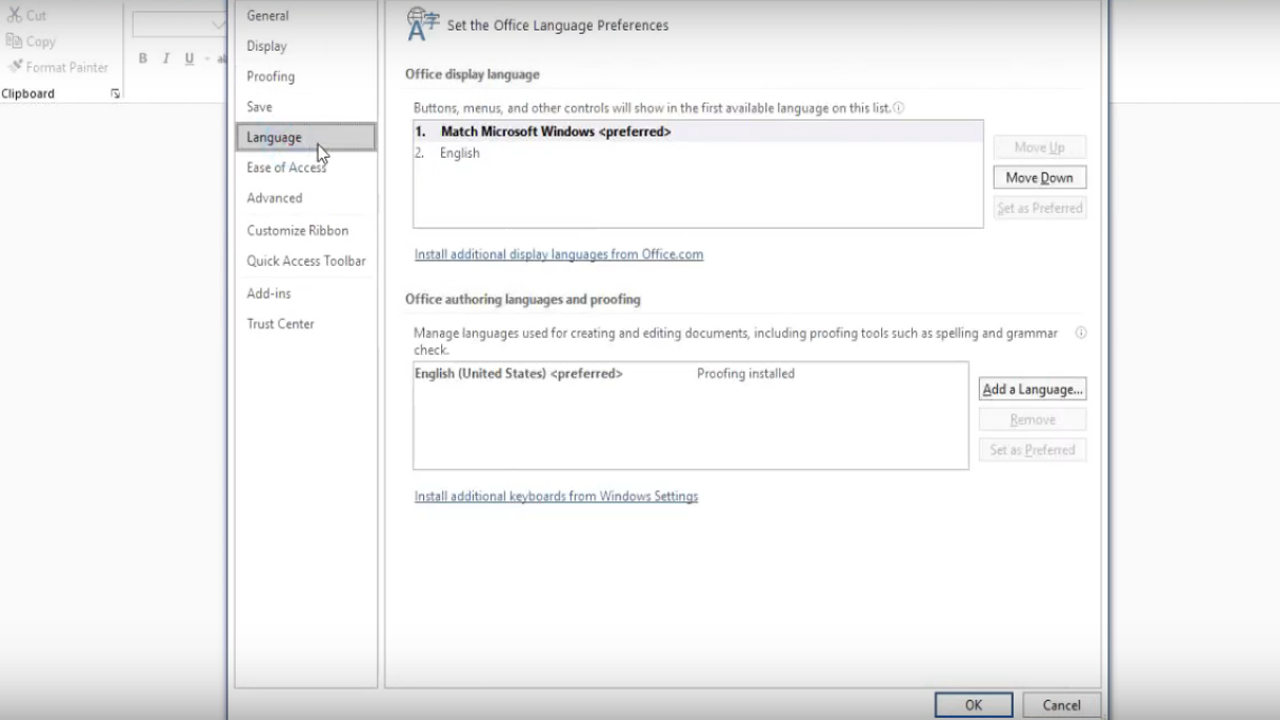This screenshot has width=1280, height=720.
Task: Select the Language options category
Action: 306,137
